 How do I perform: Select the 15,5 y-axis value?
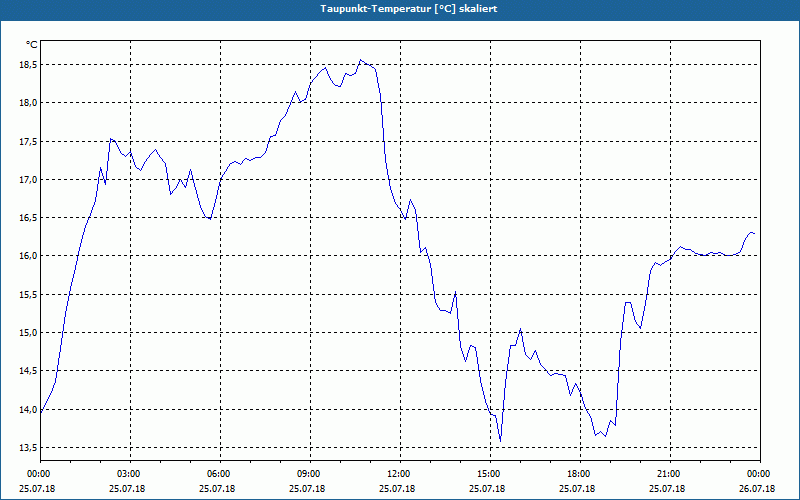[x=29, y=294]
